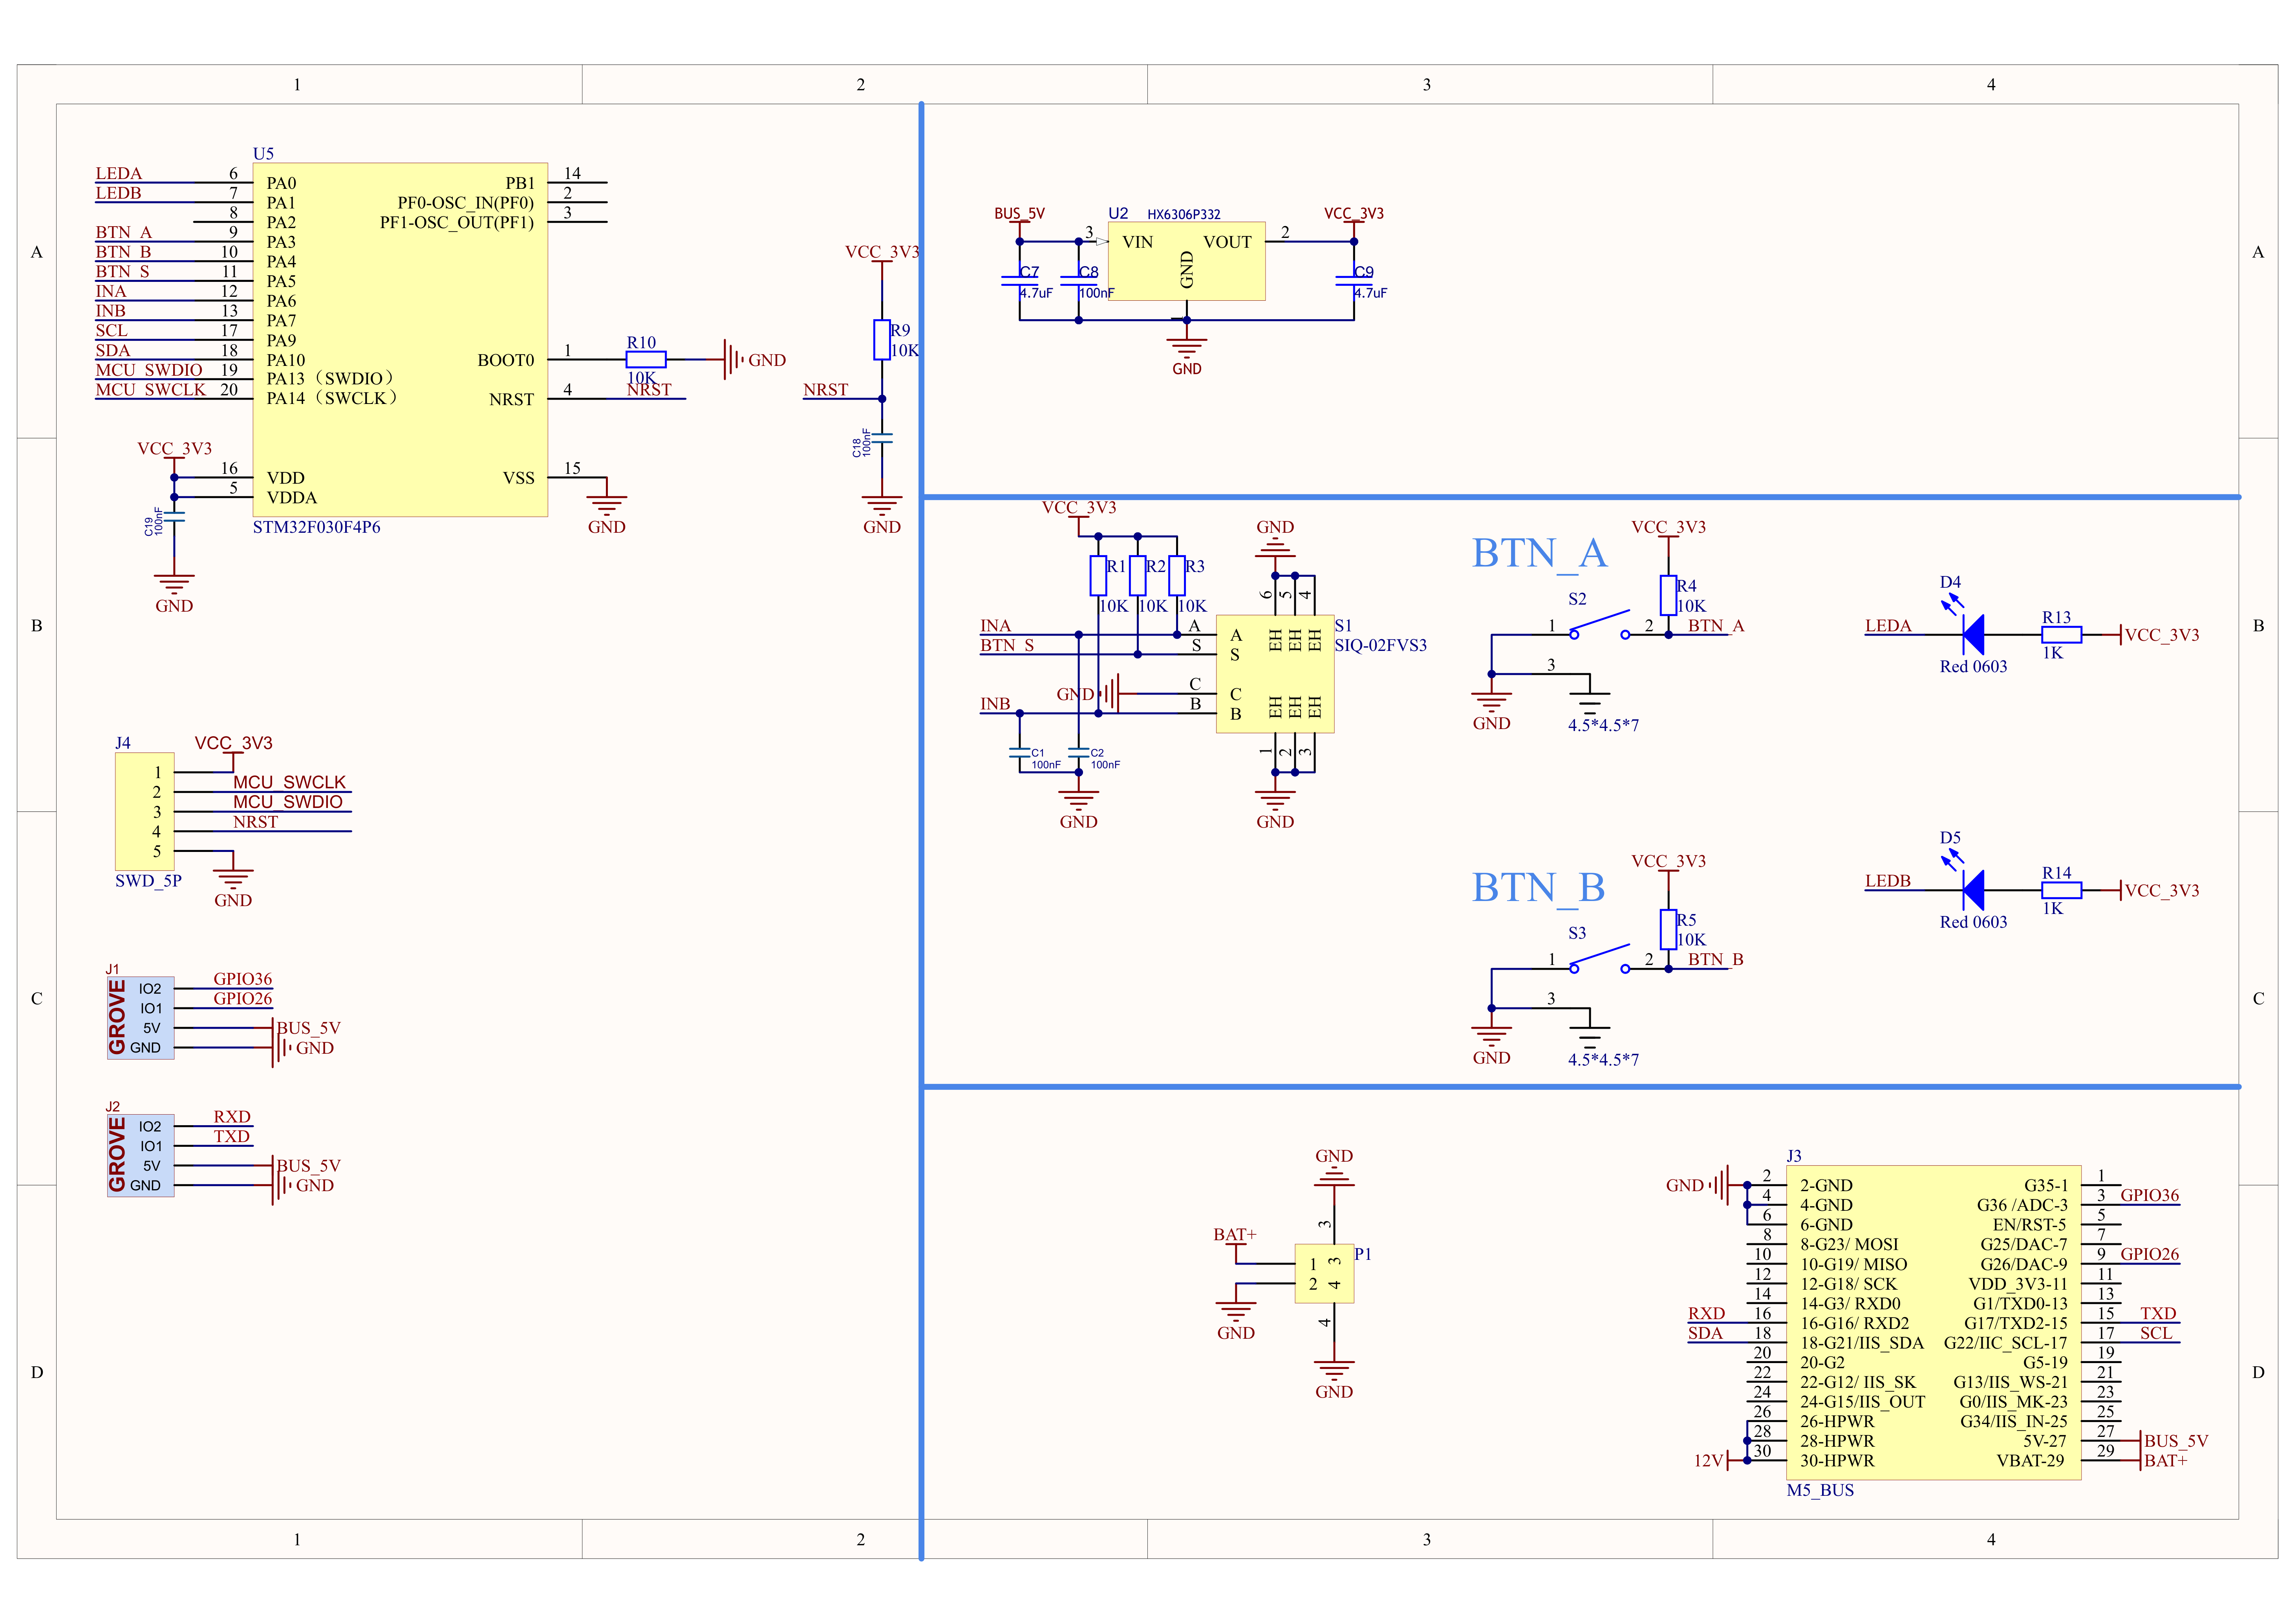
Task: Click the BOOT0 pin name on U5
Action: tap(506, 360)
